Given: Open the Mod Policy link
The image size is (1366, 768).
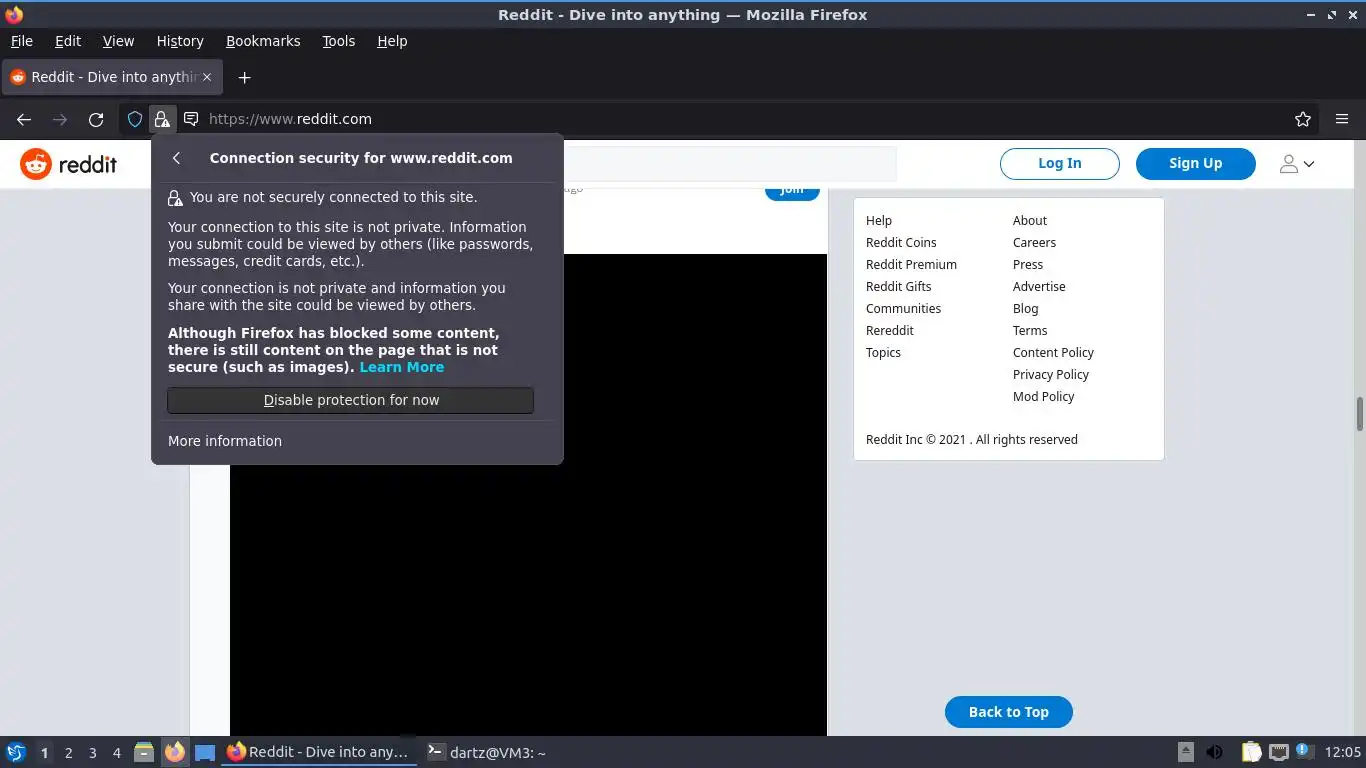Looking at the screenshot, I should pos(1043,397).
